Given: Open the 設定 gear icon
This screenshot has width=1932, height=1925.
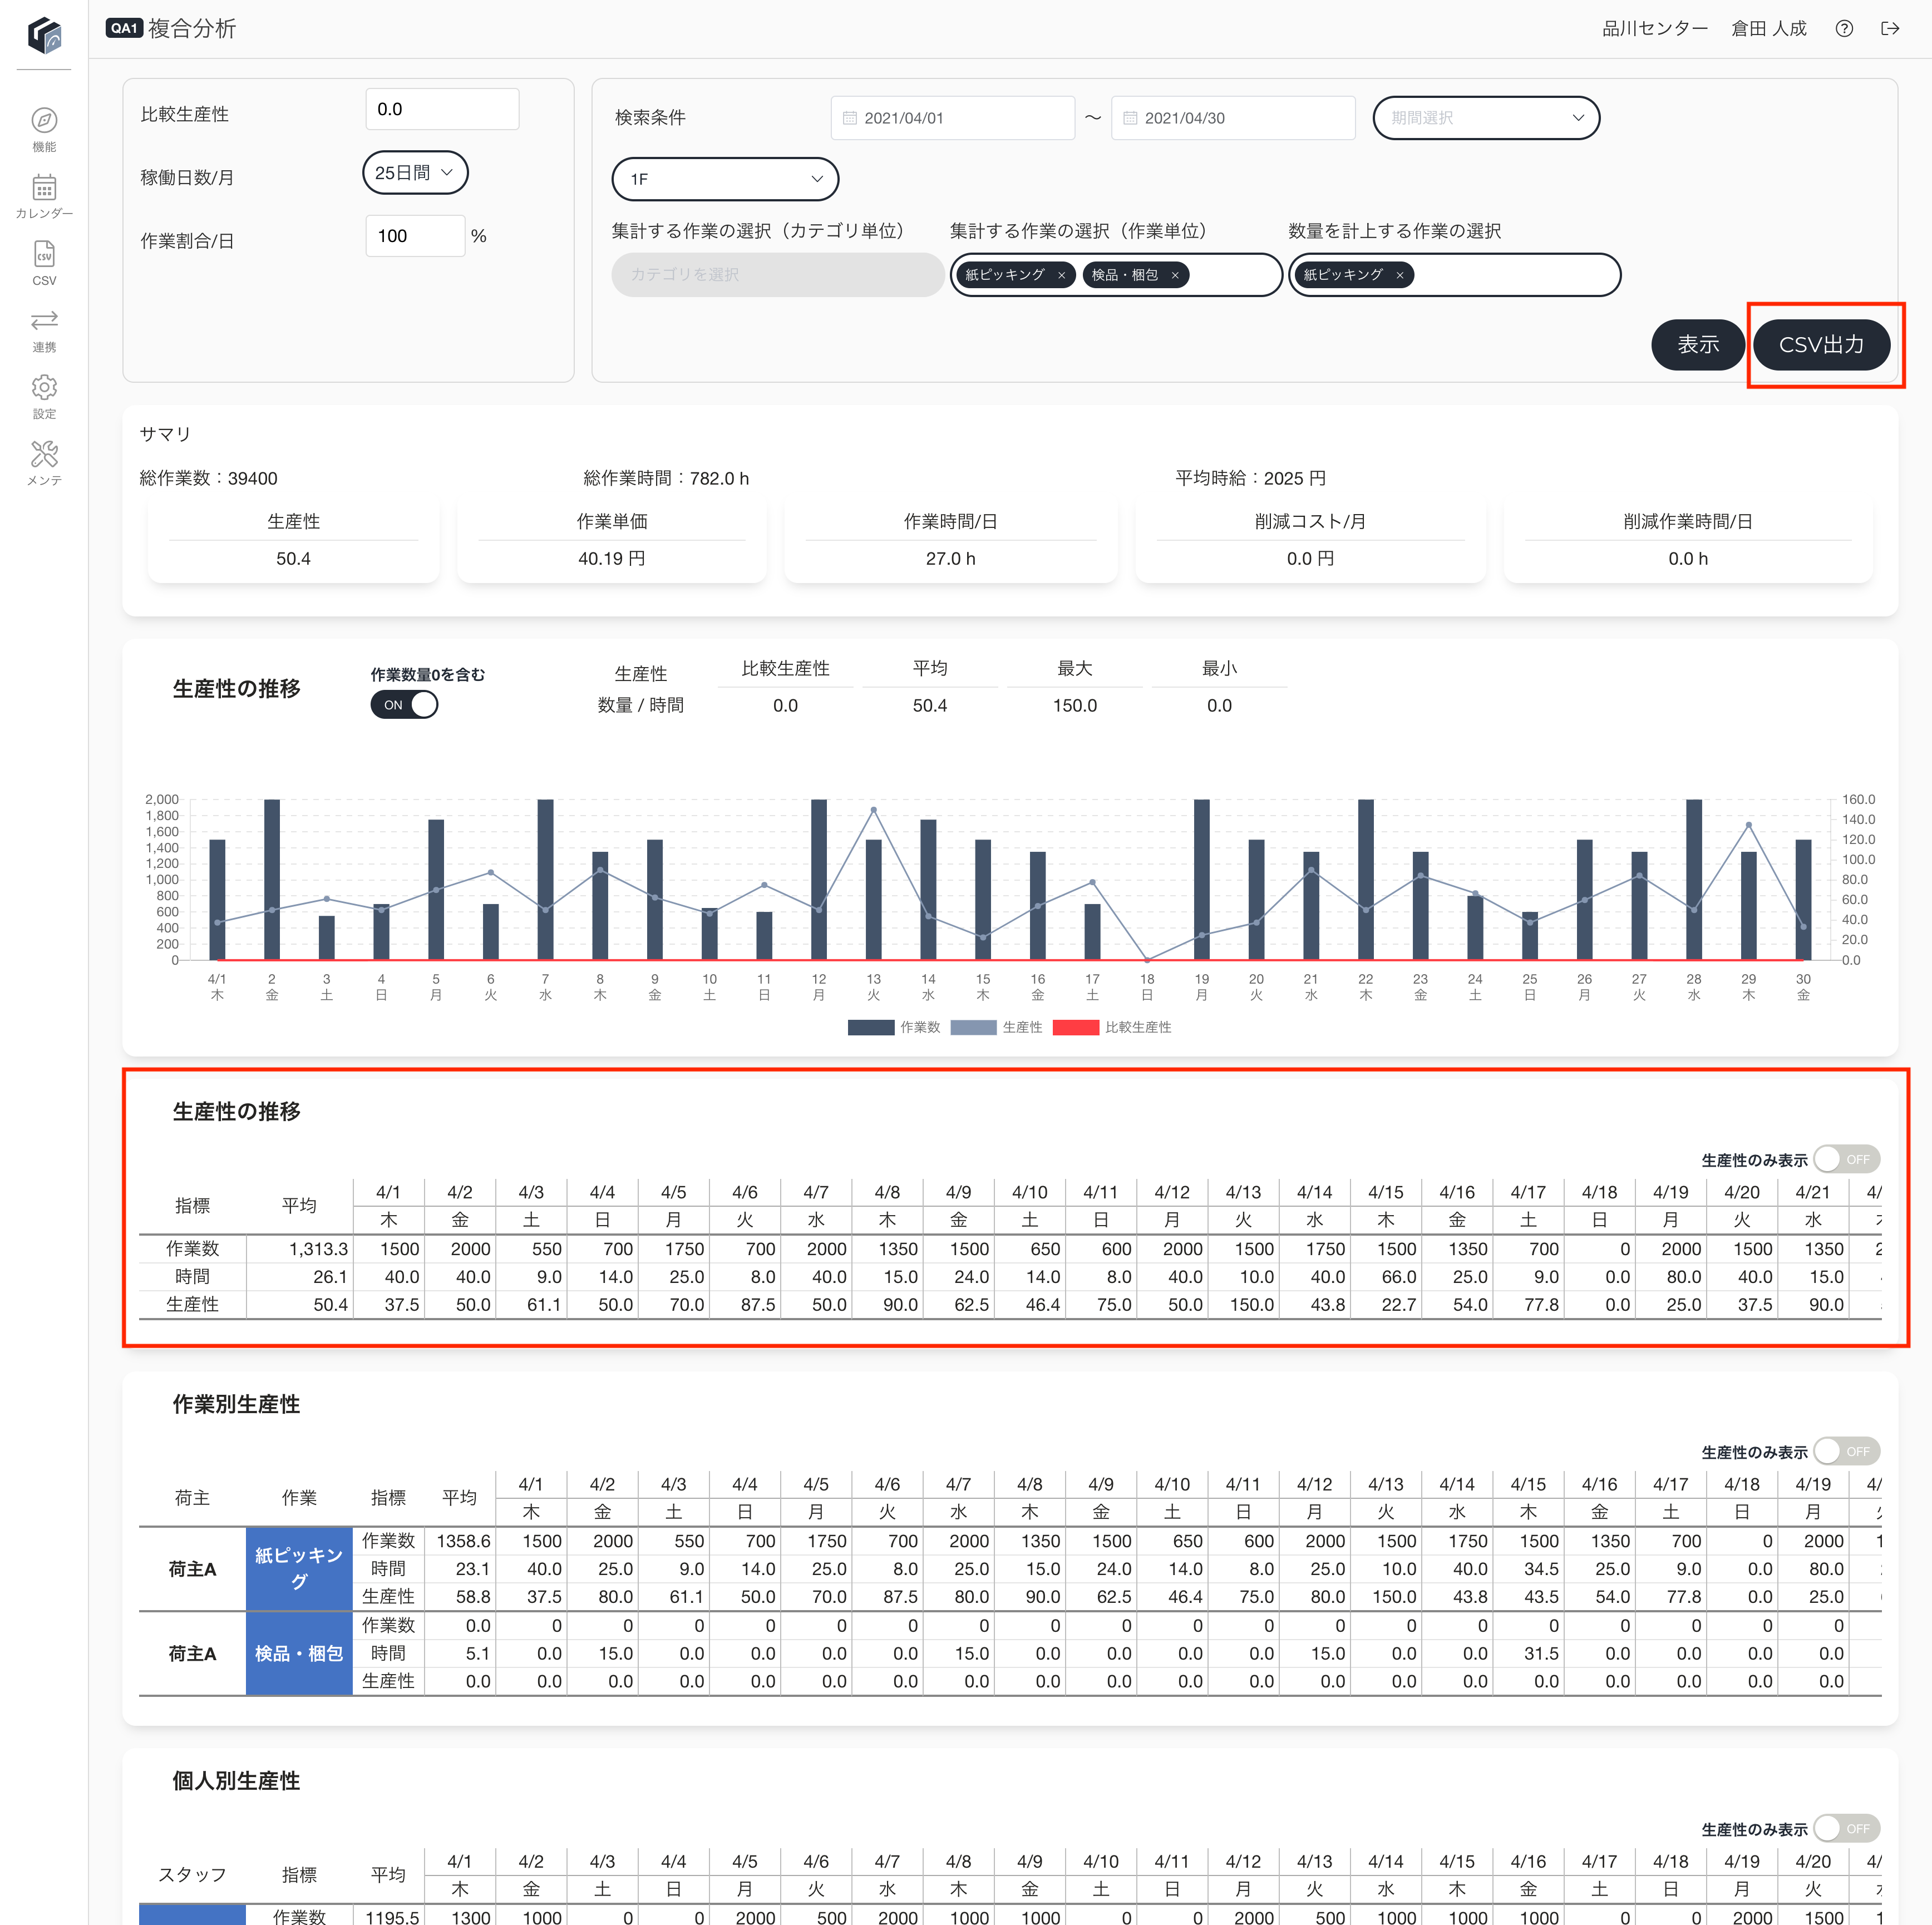Looking at the screenshot, I should click(x=44, y=387).
